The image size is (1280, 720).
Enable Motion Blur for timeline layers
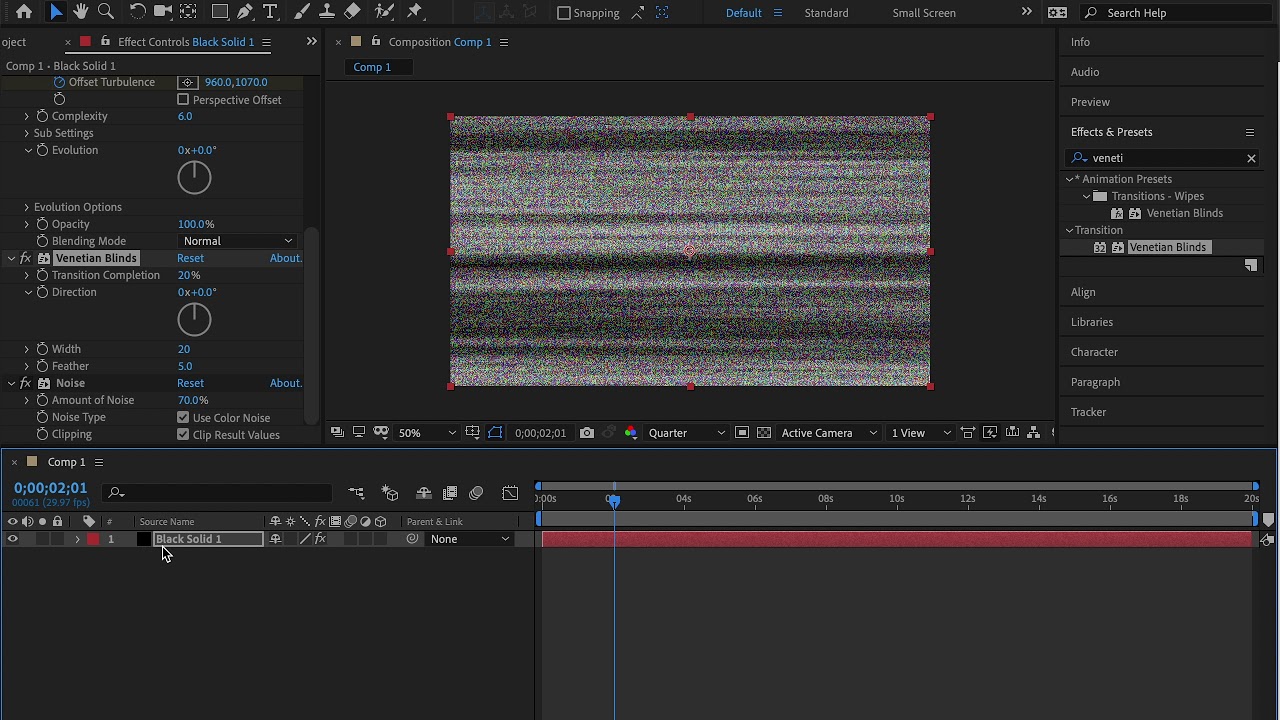[x=476, y=493]
